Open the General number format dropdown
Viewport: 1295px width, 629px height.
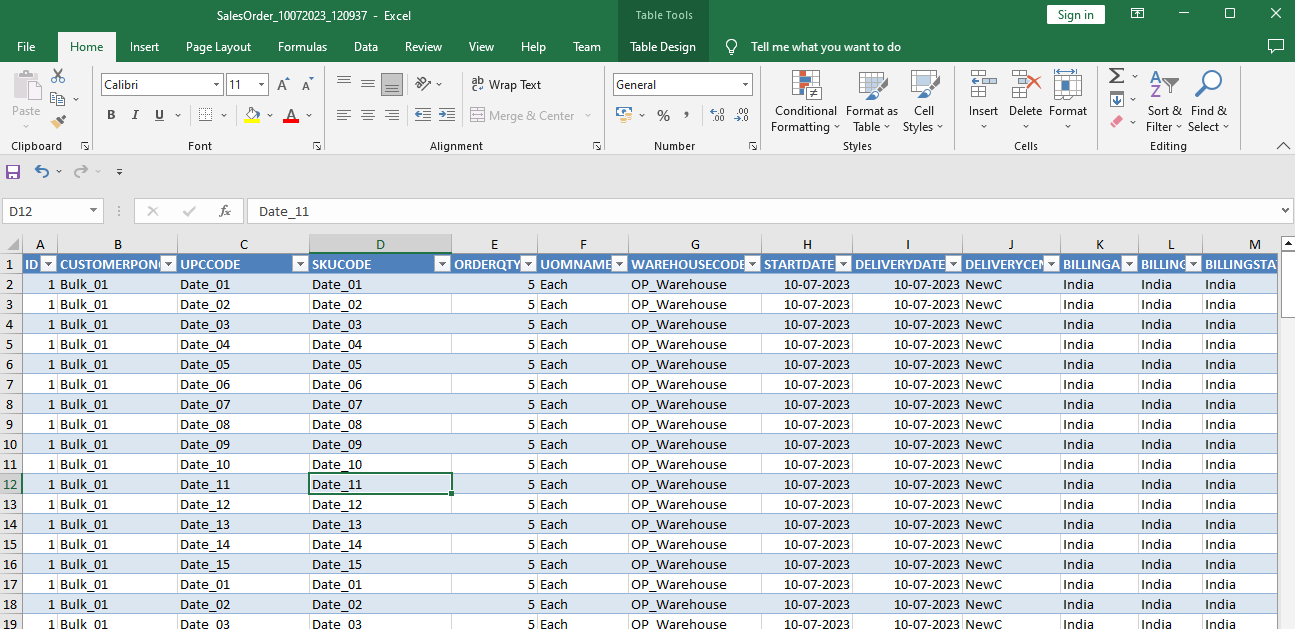(745, 85)
